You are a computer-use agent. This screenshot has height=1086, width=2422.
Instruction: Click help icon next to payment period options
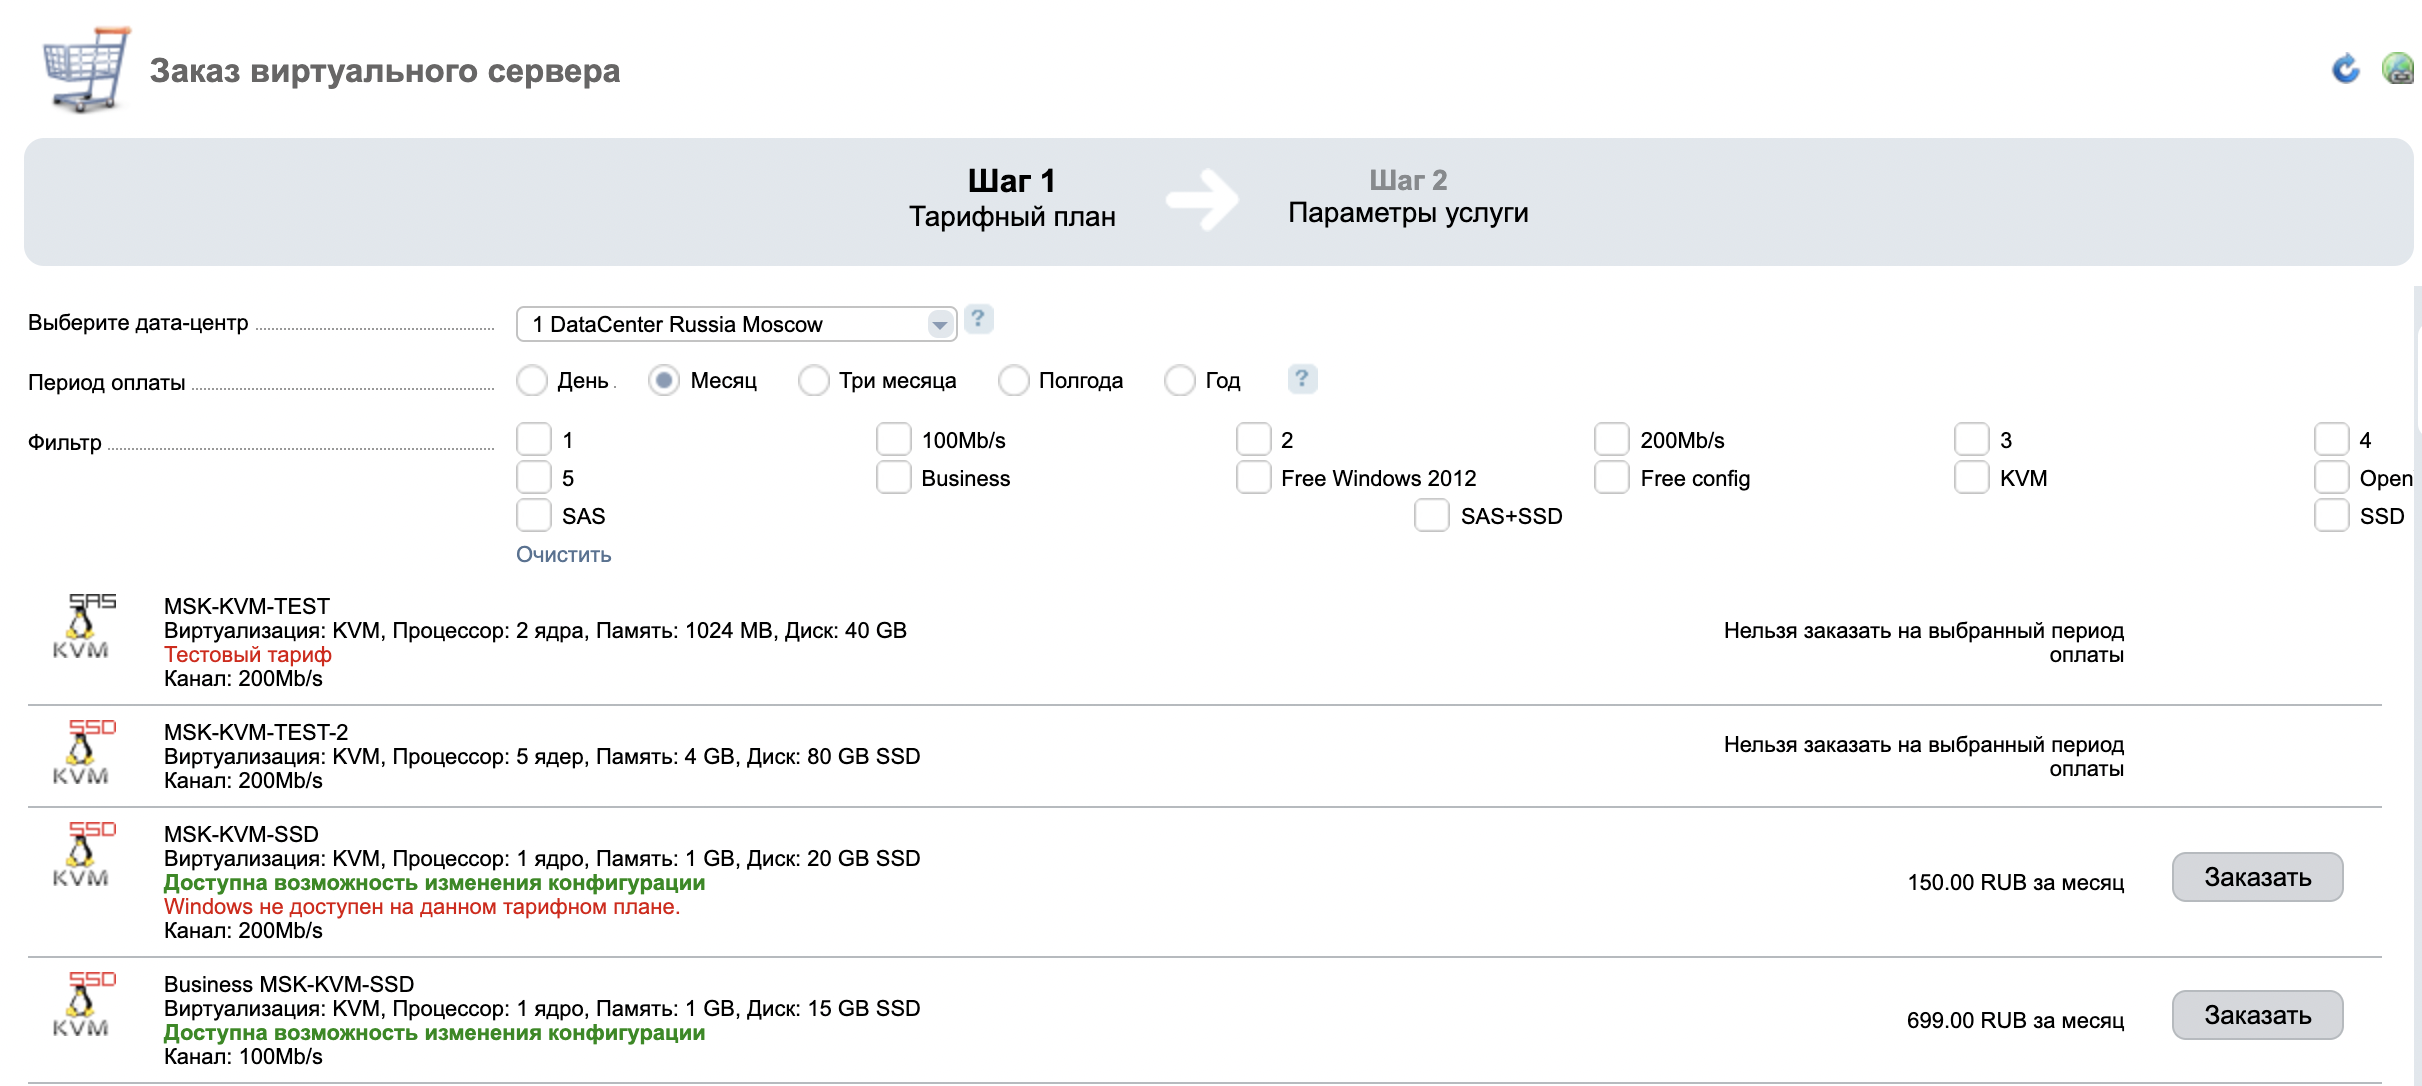[1301, 378]
